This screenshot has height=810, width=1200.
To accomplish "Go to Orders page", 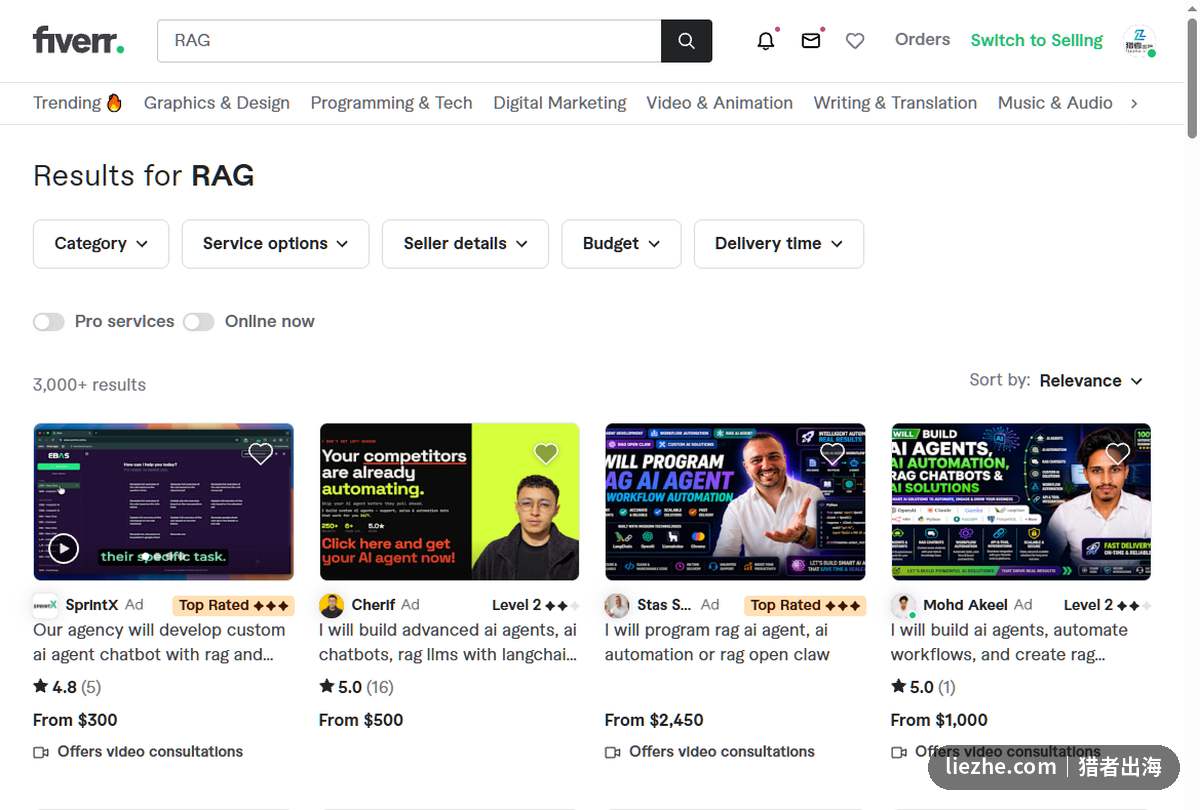I will point(922,40).
